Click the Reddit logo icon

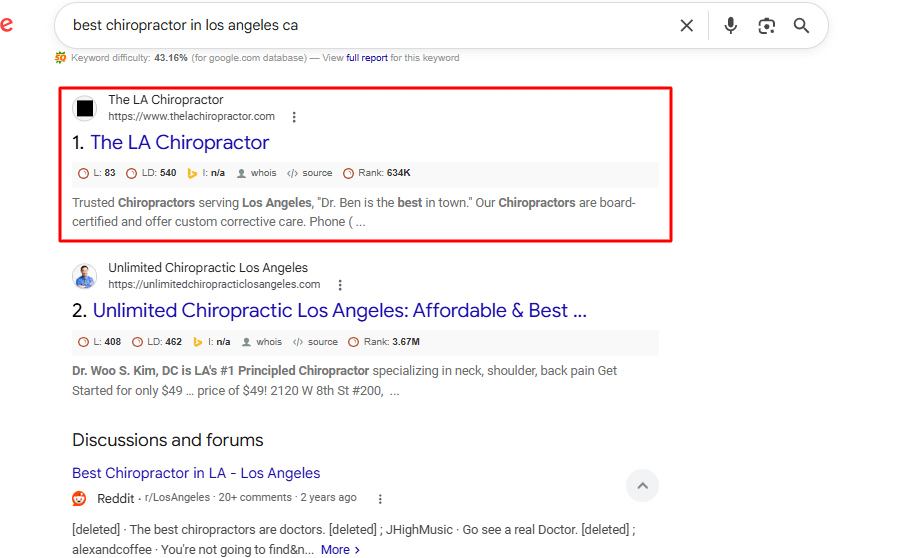click(x=80, y=499)
